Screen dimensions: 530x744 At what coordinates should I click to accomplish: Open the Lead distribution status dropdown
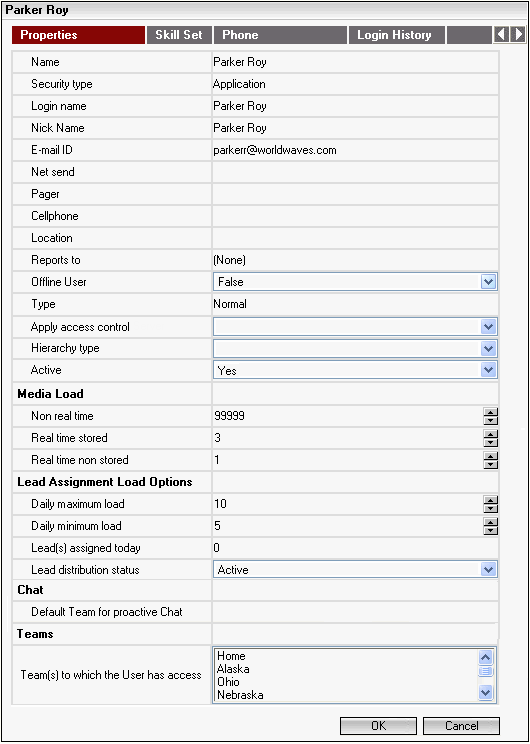pos(488,569)
